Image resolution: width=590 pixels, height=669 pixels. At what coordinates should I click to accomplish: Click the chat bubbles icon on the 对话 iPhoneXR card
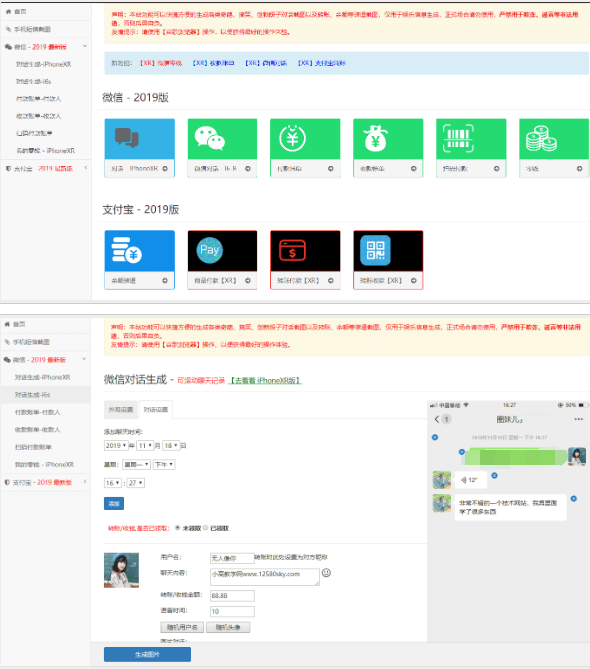(x=127, y=137)
